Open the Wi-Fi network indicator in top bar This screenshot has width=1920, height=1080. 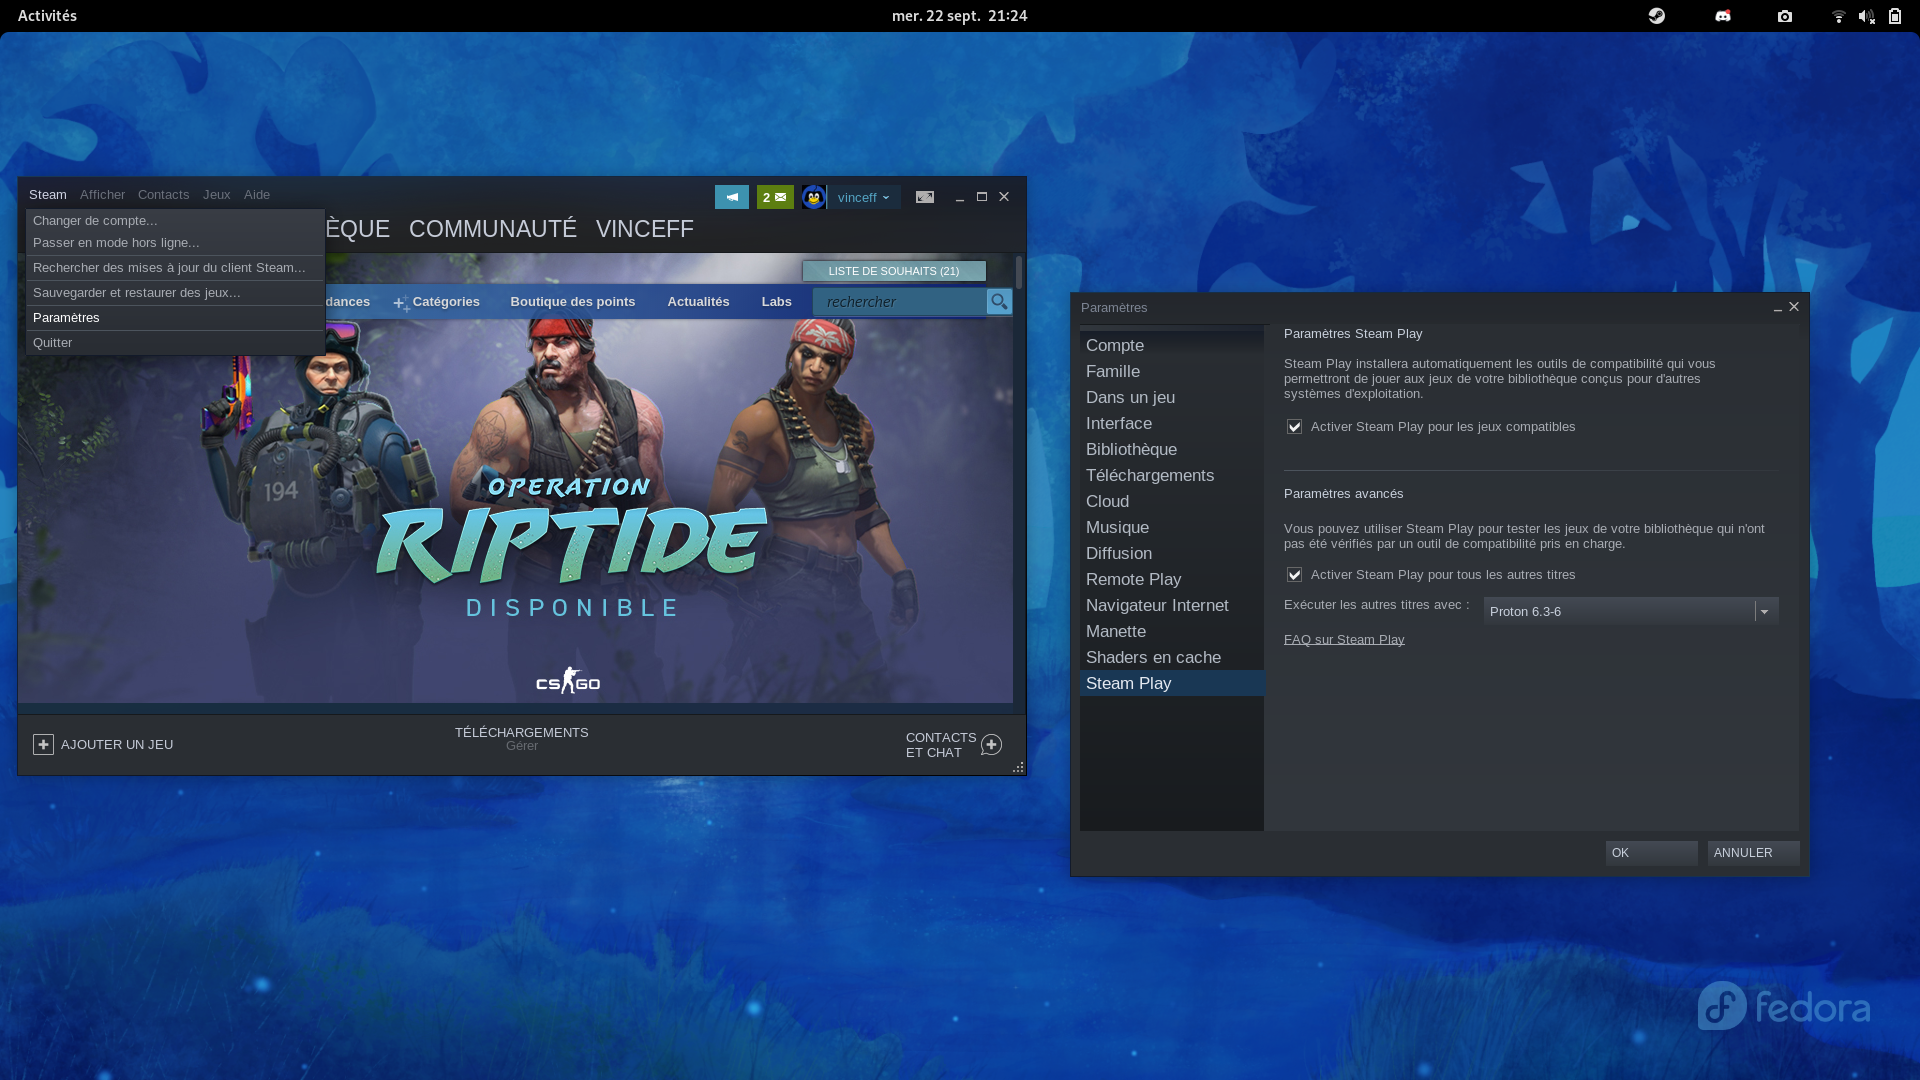(x=1838, y=16)
